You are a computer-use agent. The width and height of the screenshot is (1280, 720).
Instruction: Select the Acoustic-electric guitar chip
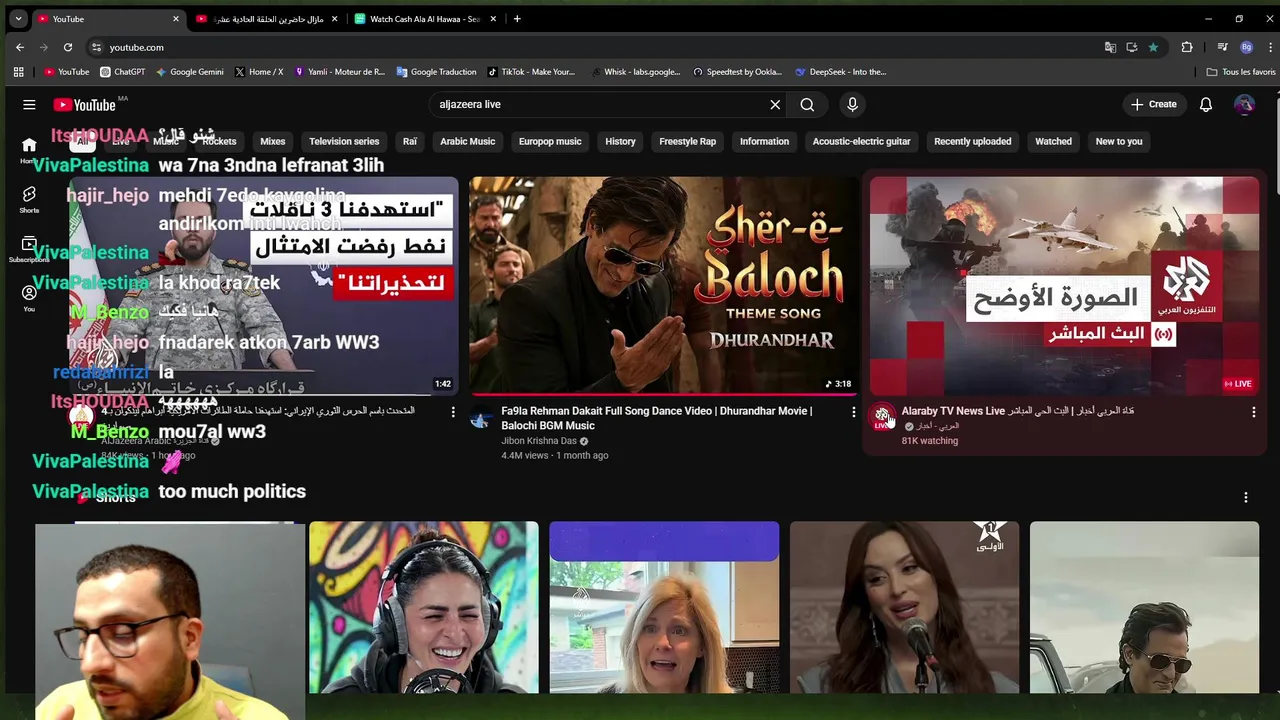(861, 141)
